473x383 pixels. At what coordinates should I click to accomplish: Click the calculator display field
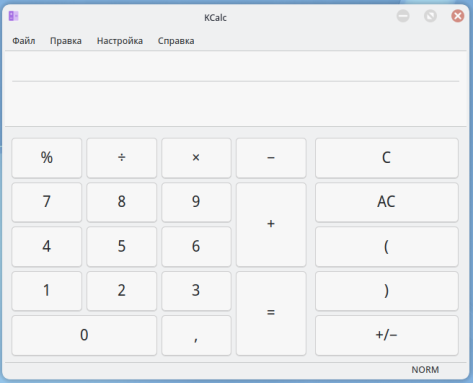[236, 89]
